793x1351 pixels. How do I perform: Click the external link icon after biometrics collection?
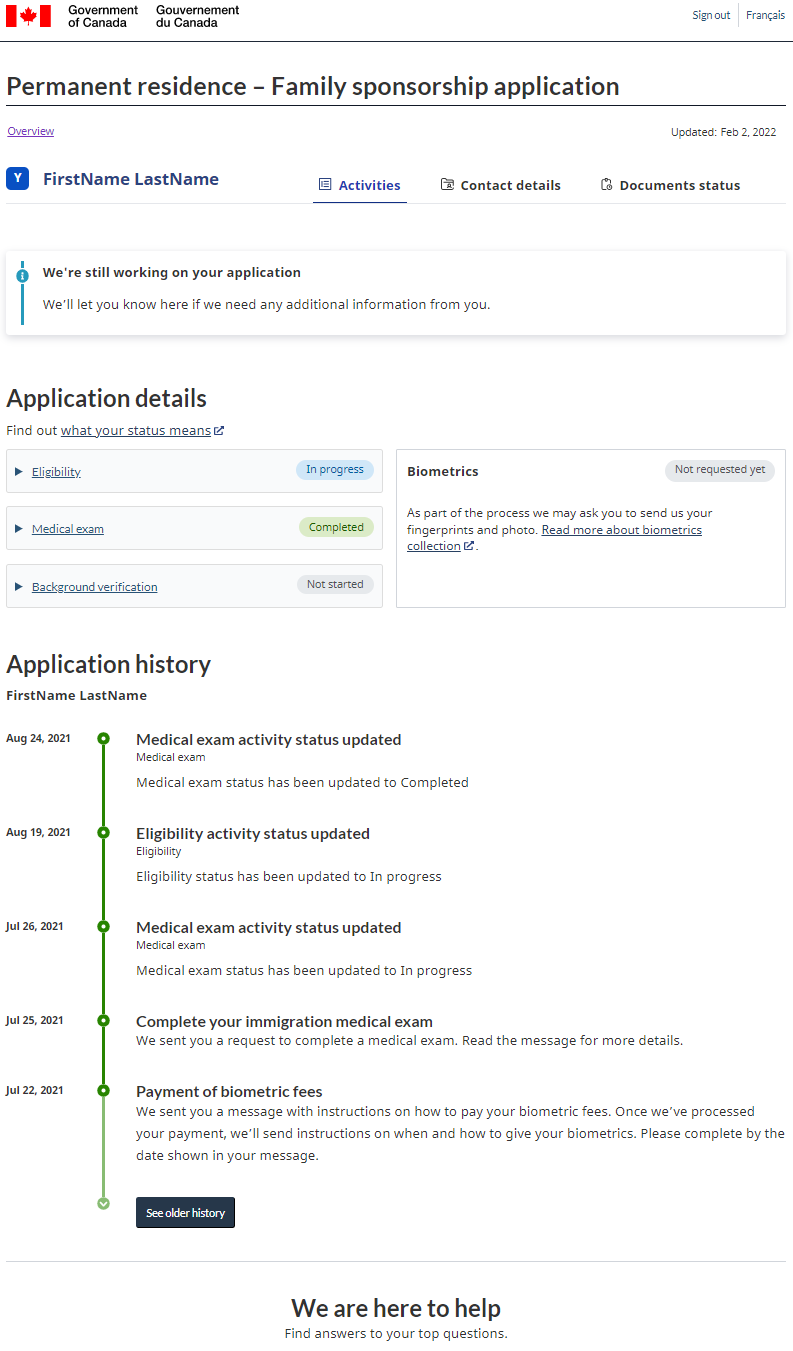pyautogui.click(x=468, y=545)
